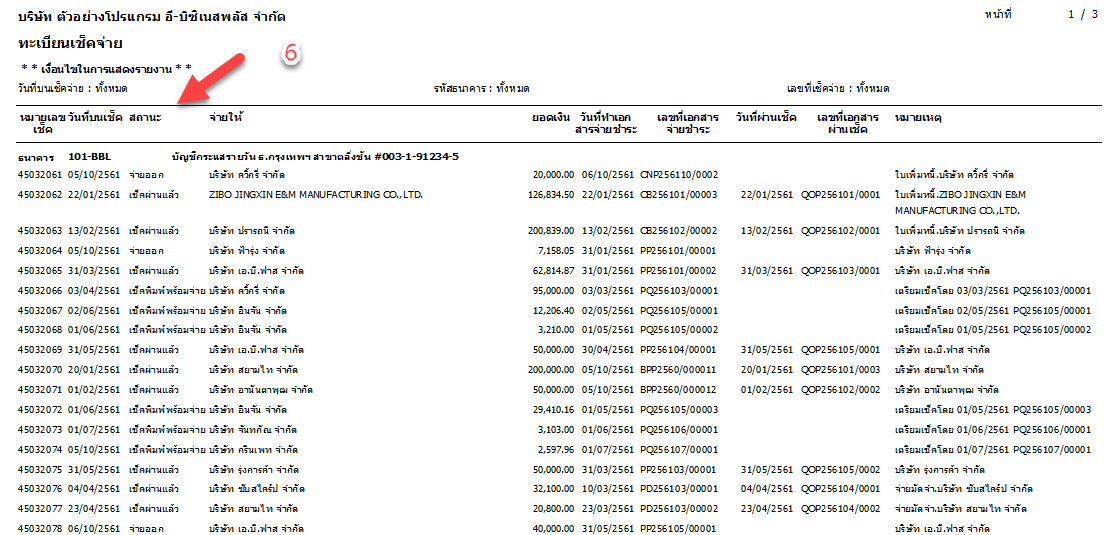The image size is (1104, 535).
Task: Click document number PQ256105/00002
Action: (x=679, y=329)
